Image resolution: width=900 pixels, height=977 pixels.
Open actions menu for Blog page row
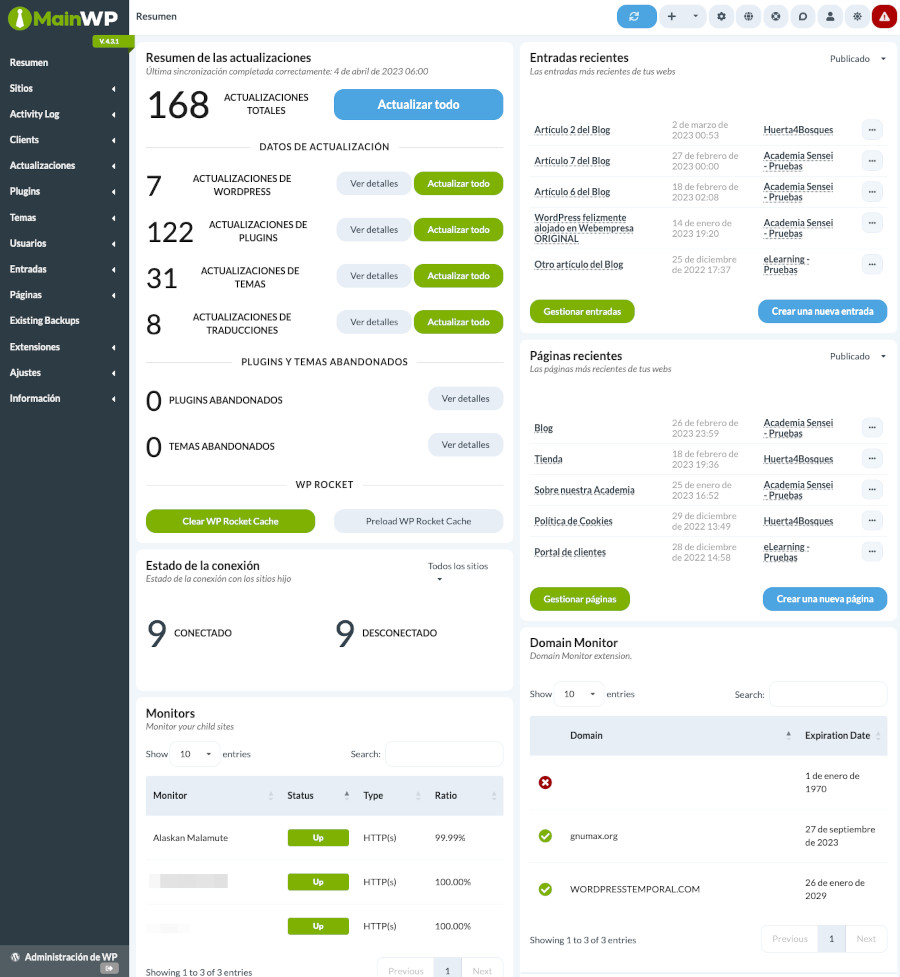click(872, 427)
